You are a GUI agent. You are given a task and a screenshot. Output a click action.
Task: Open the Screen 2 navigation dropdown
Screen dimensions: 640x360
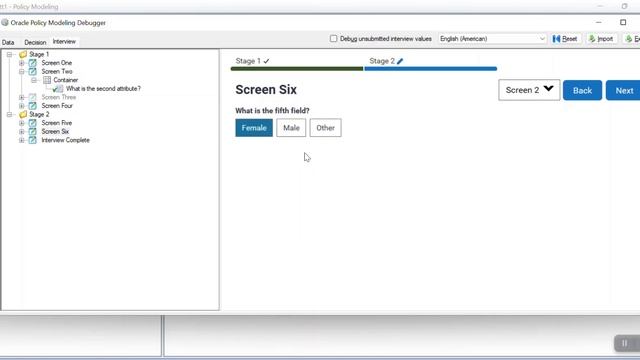529,90
